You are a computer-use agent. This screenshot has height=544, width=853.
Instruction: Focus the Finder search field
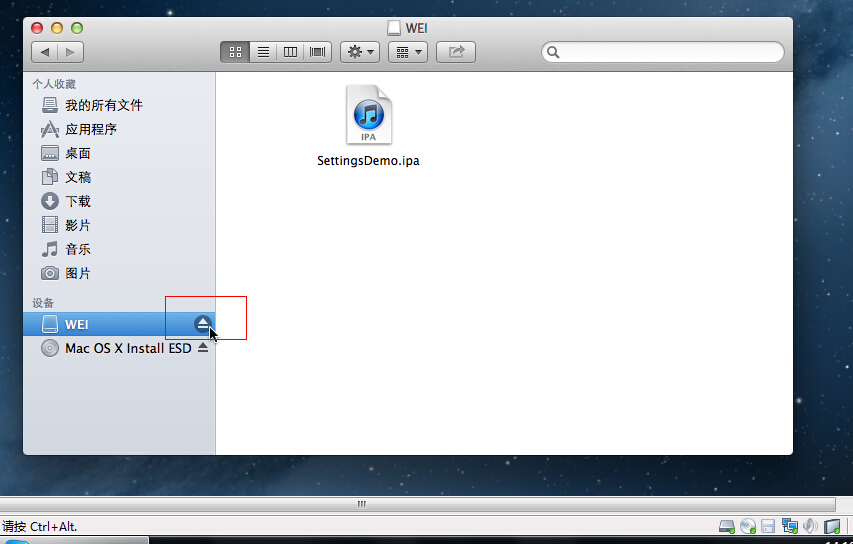point(663,52)
